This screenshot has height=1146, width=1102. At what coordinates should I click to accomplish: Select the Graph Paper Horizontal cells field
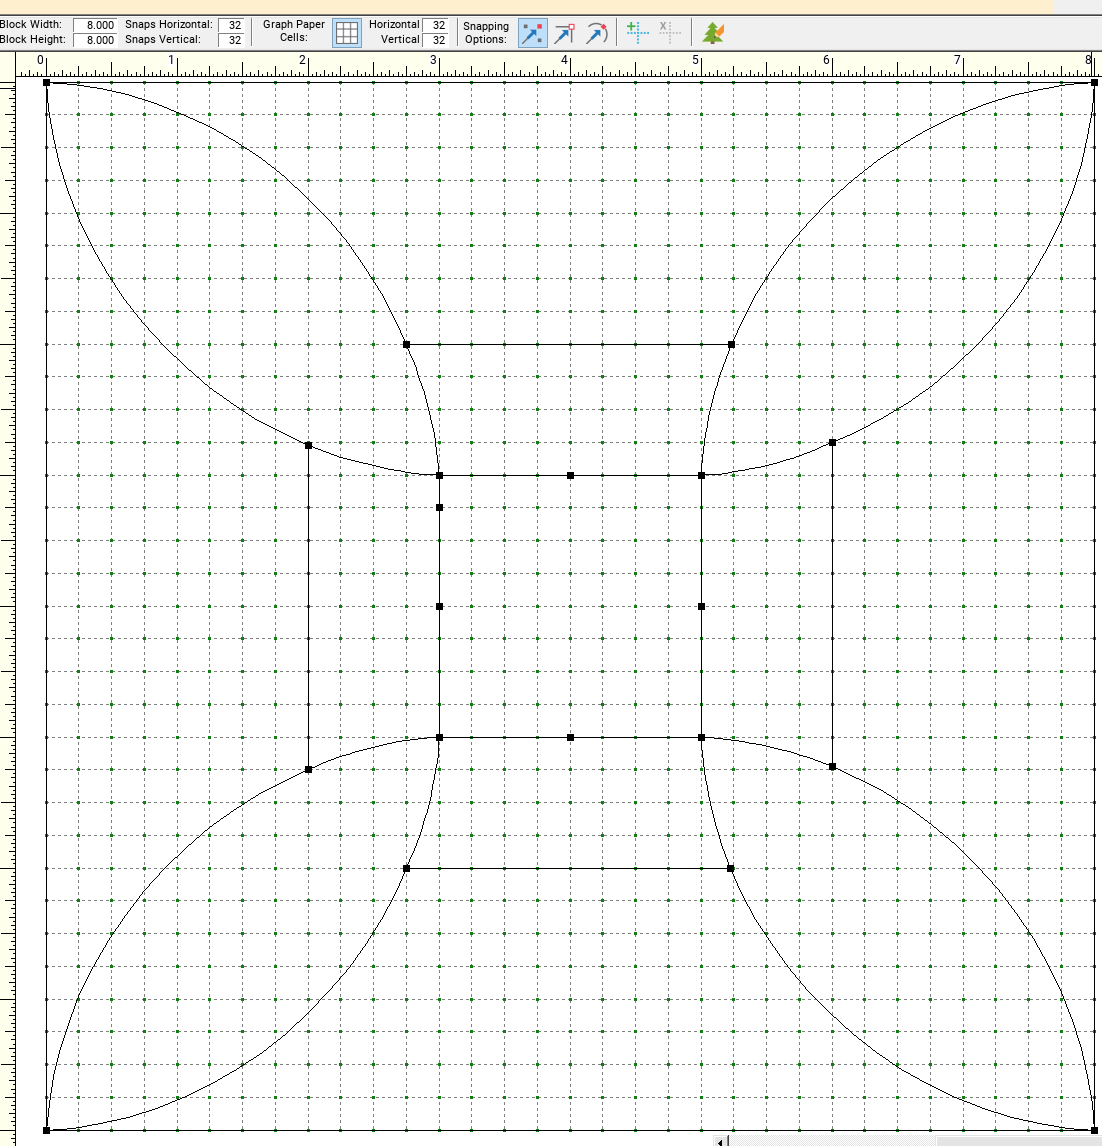438,25
